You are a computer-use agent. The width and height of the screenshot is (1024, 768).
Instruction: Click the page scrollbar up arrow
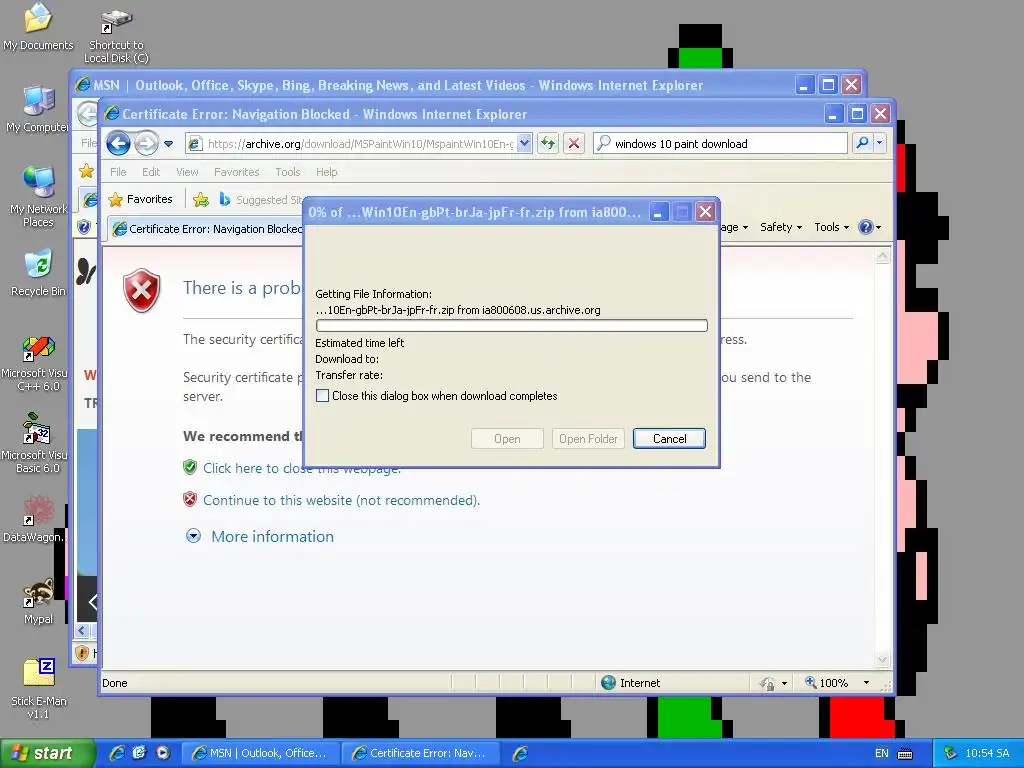pos(882,256)
